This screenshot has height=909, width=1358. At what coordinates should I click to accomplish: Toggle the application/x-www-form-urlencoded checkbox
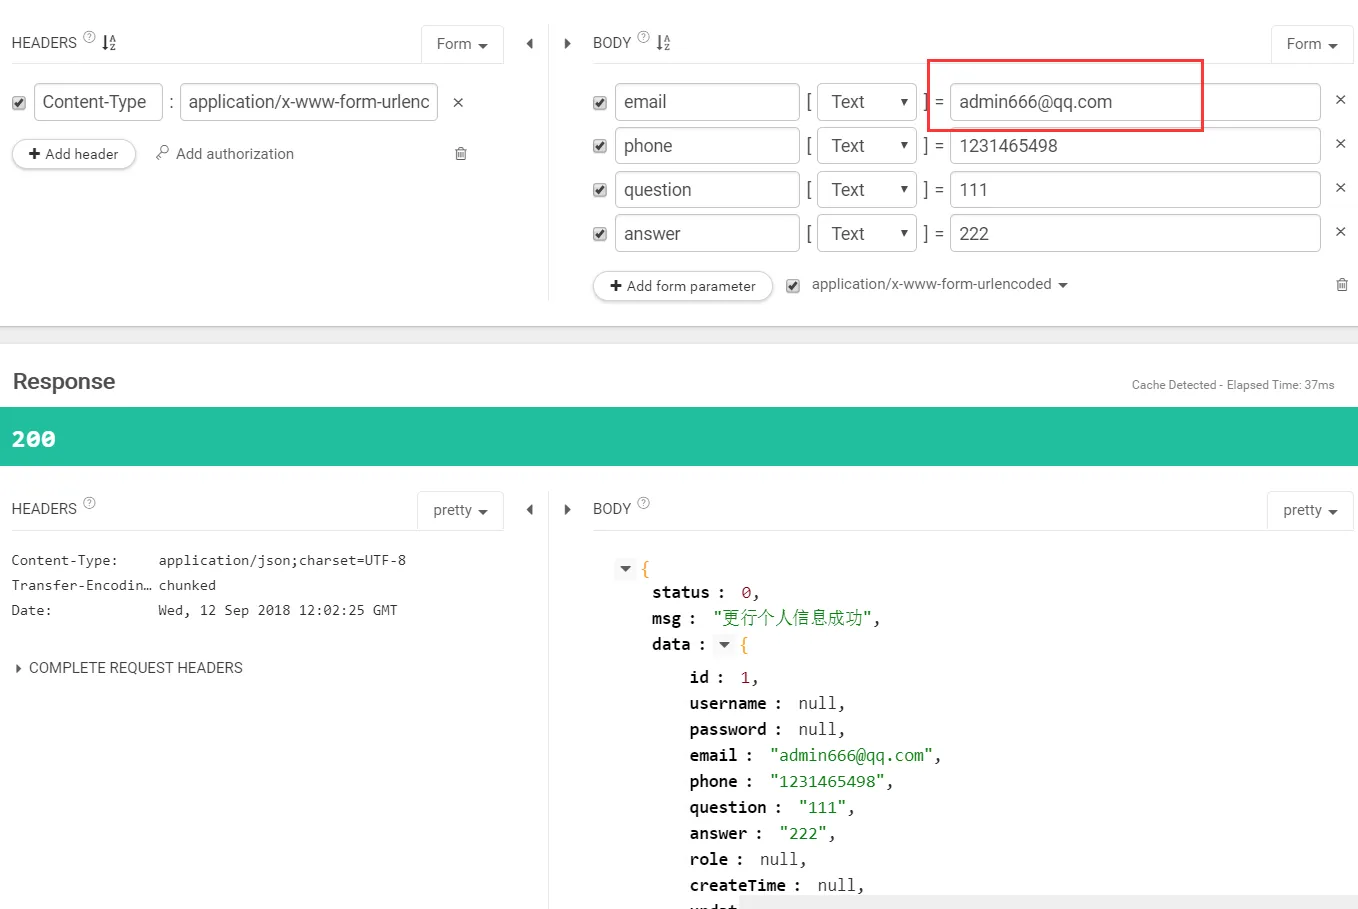[x=793, y=286]
